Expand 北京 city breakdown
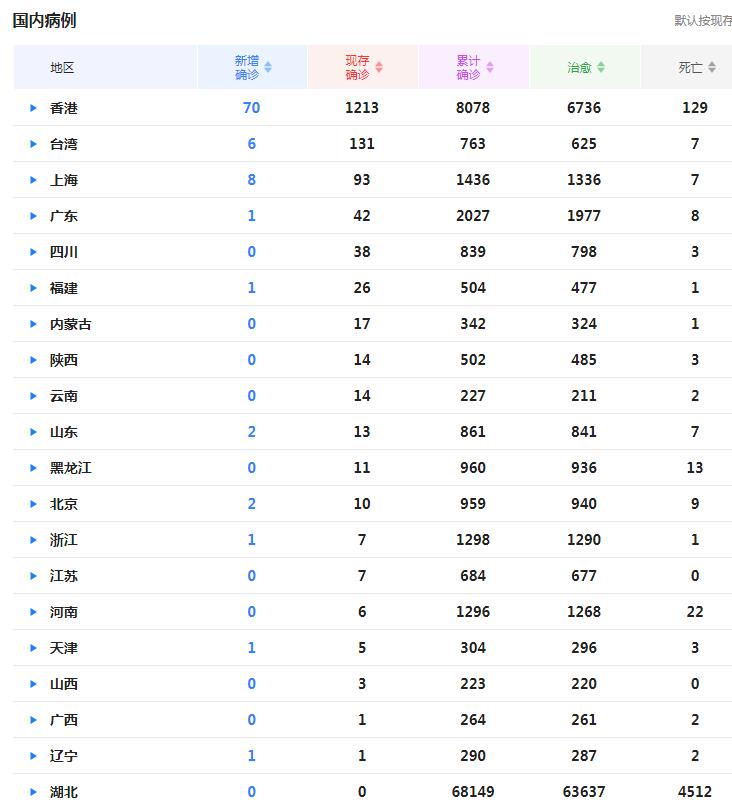 [33, 504]
